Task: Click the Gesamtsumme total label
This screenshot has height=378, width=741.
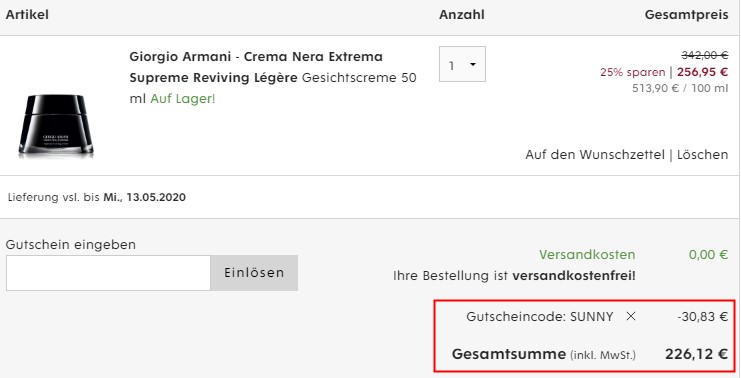Action: coord(508,354)
